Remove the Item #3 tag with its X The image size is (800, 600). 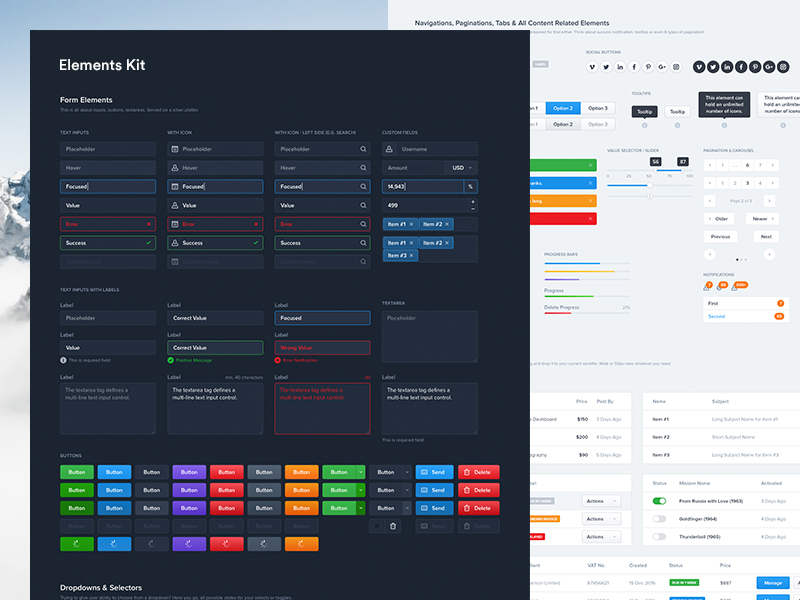[412, 255]
